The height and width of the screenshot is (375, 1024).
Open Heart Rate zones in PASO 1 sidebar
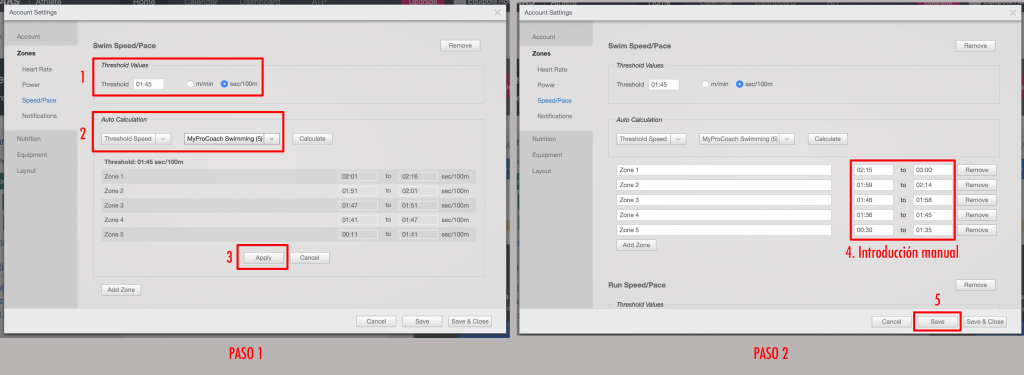click(37, 69)
